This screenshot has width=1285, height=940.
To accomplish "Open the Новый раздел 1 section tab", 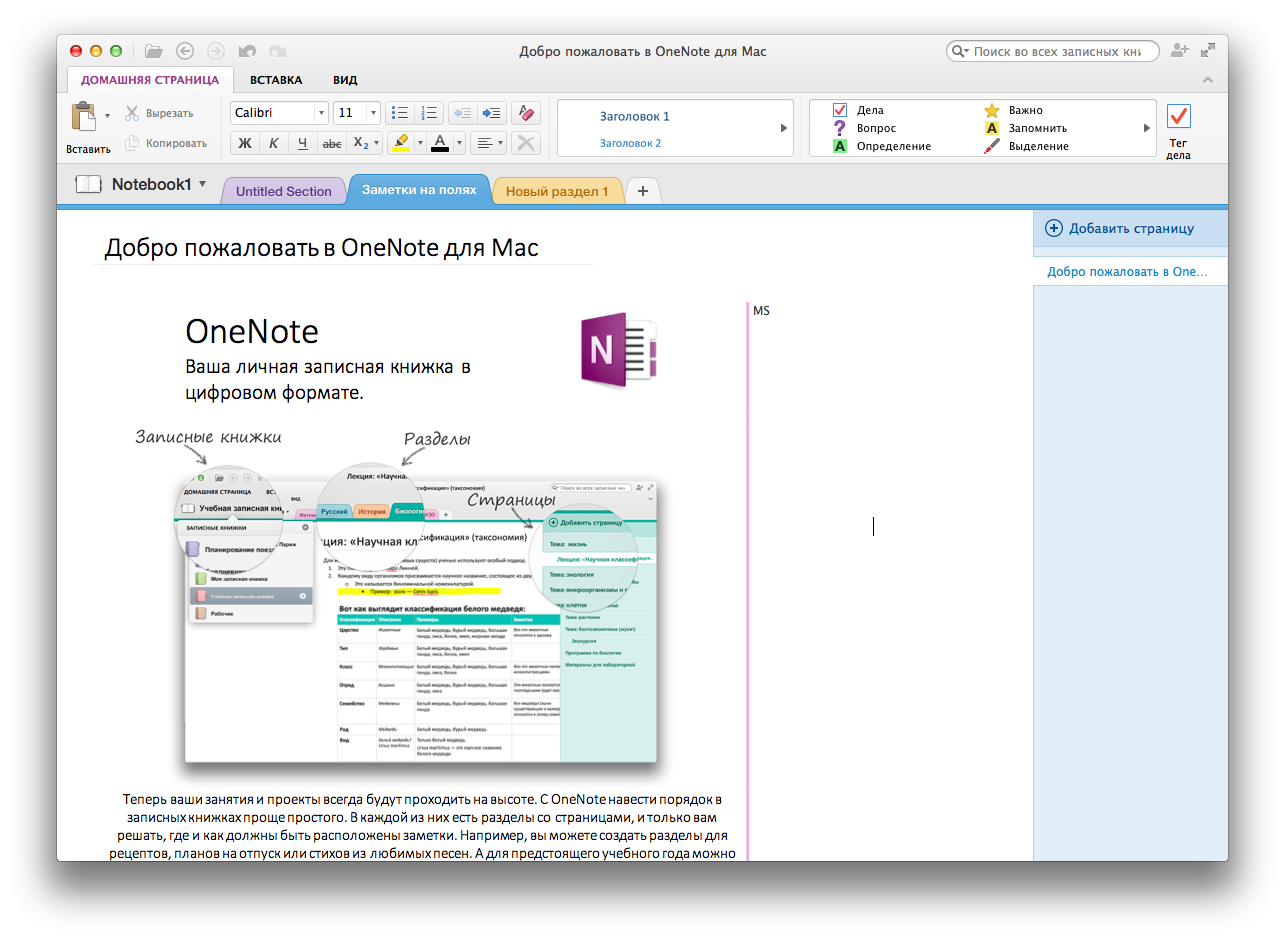I will (557, 191).
